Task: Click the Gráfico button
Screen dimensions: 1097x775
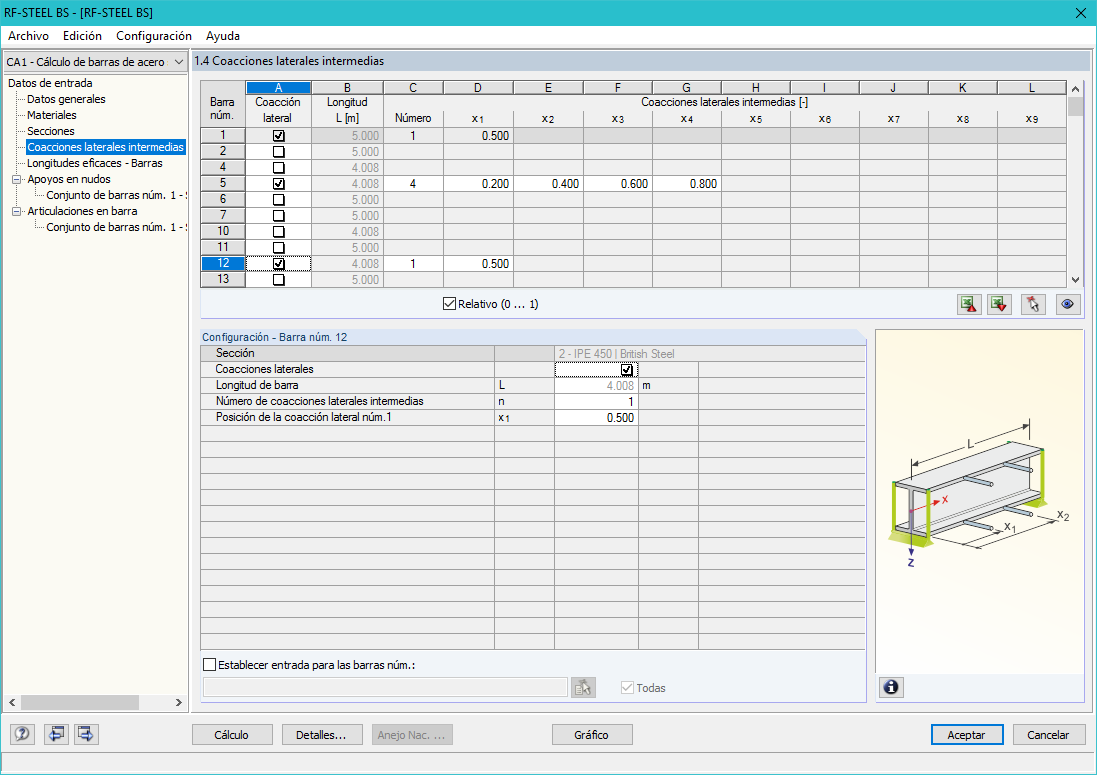Action: (x=592, y=734)
